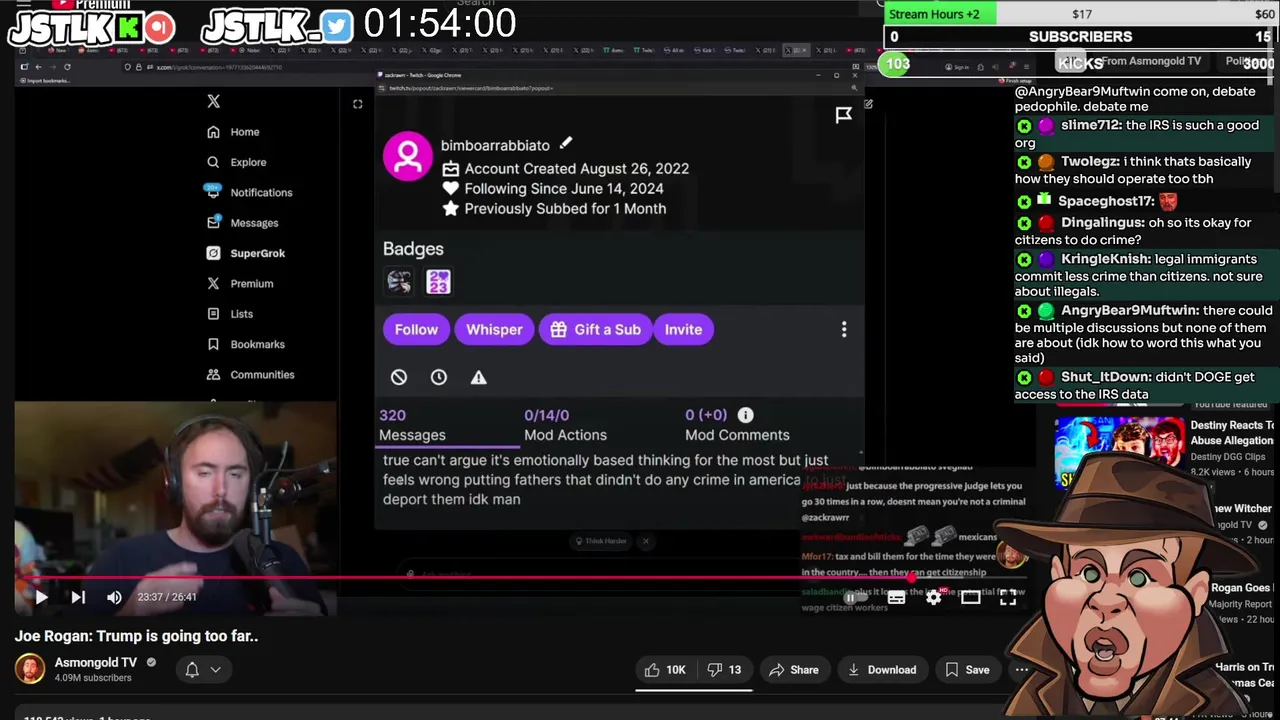Image resolution: width=1280 pixels, height=720 pixels.
Task: Click the Invite button on viewer card
Action: tap(684, 329)
